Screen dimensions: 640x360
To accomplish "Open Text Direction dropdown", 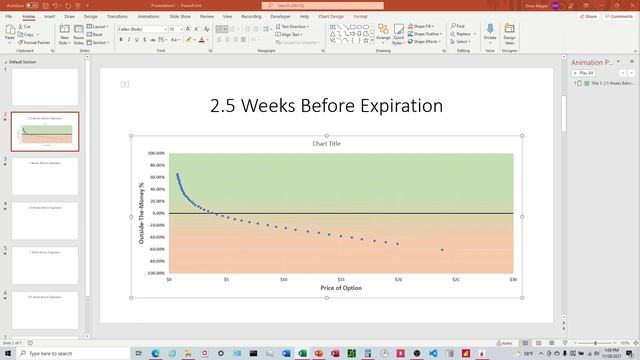I will click(292, 27).
